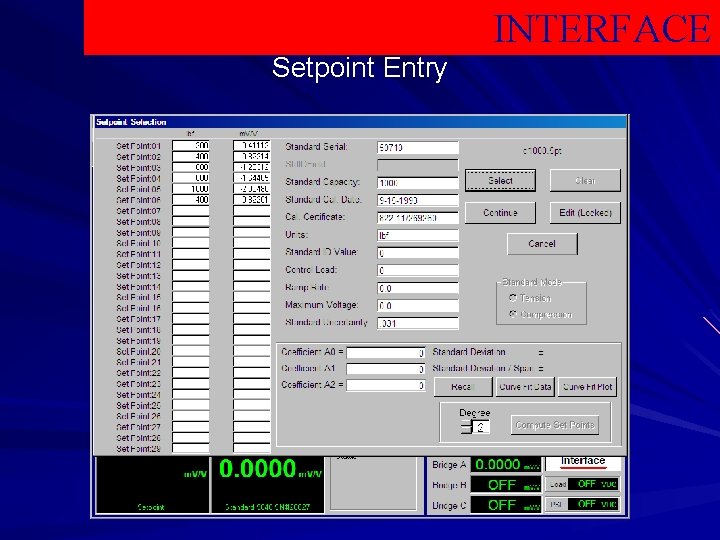
Task: Click the Control Load field
Action: tap(418, 270)
